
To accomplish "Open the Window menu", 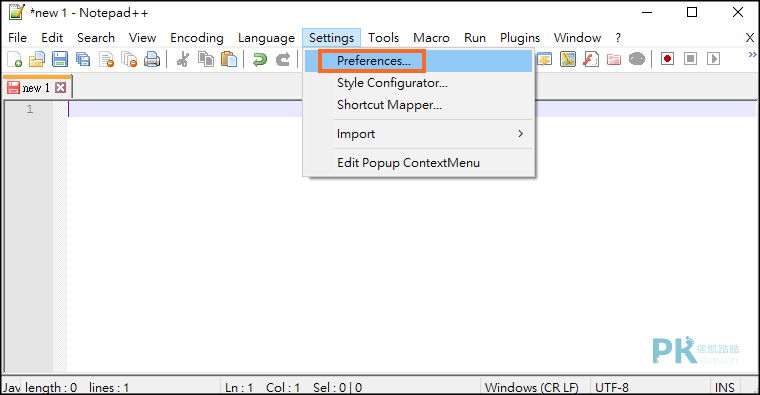I will [x=577, y=38].
